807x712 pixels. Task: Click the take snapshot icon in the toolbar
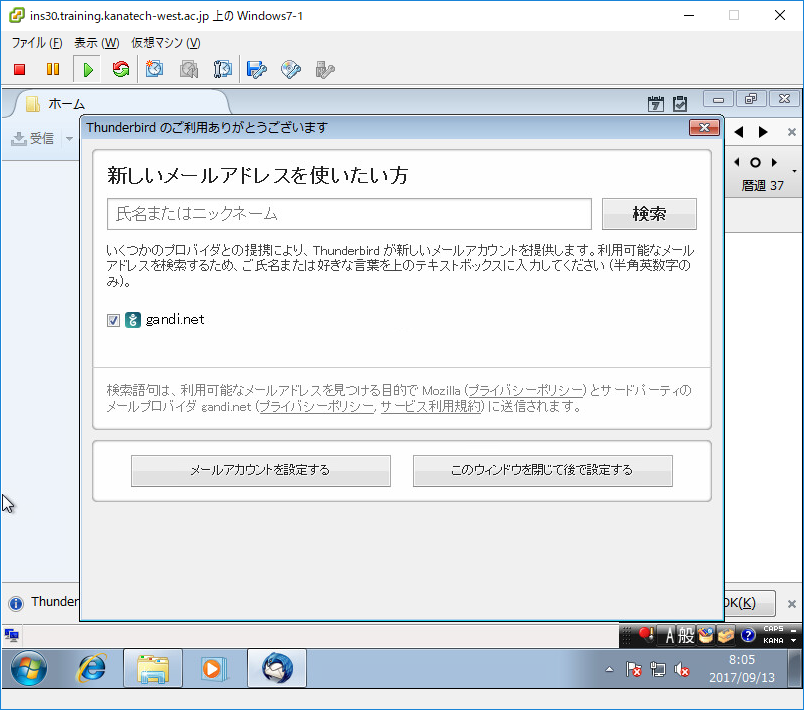(154, 70)
